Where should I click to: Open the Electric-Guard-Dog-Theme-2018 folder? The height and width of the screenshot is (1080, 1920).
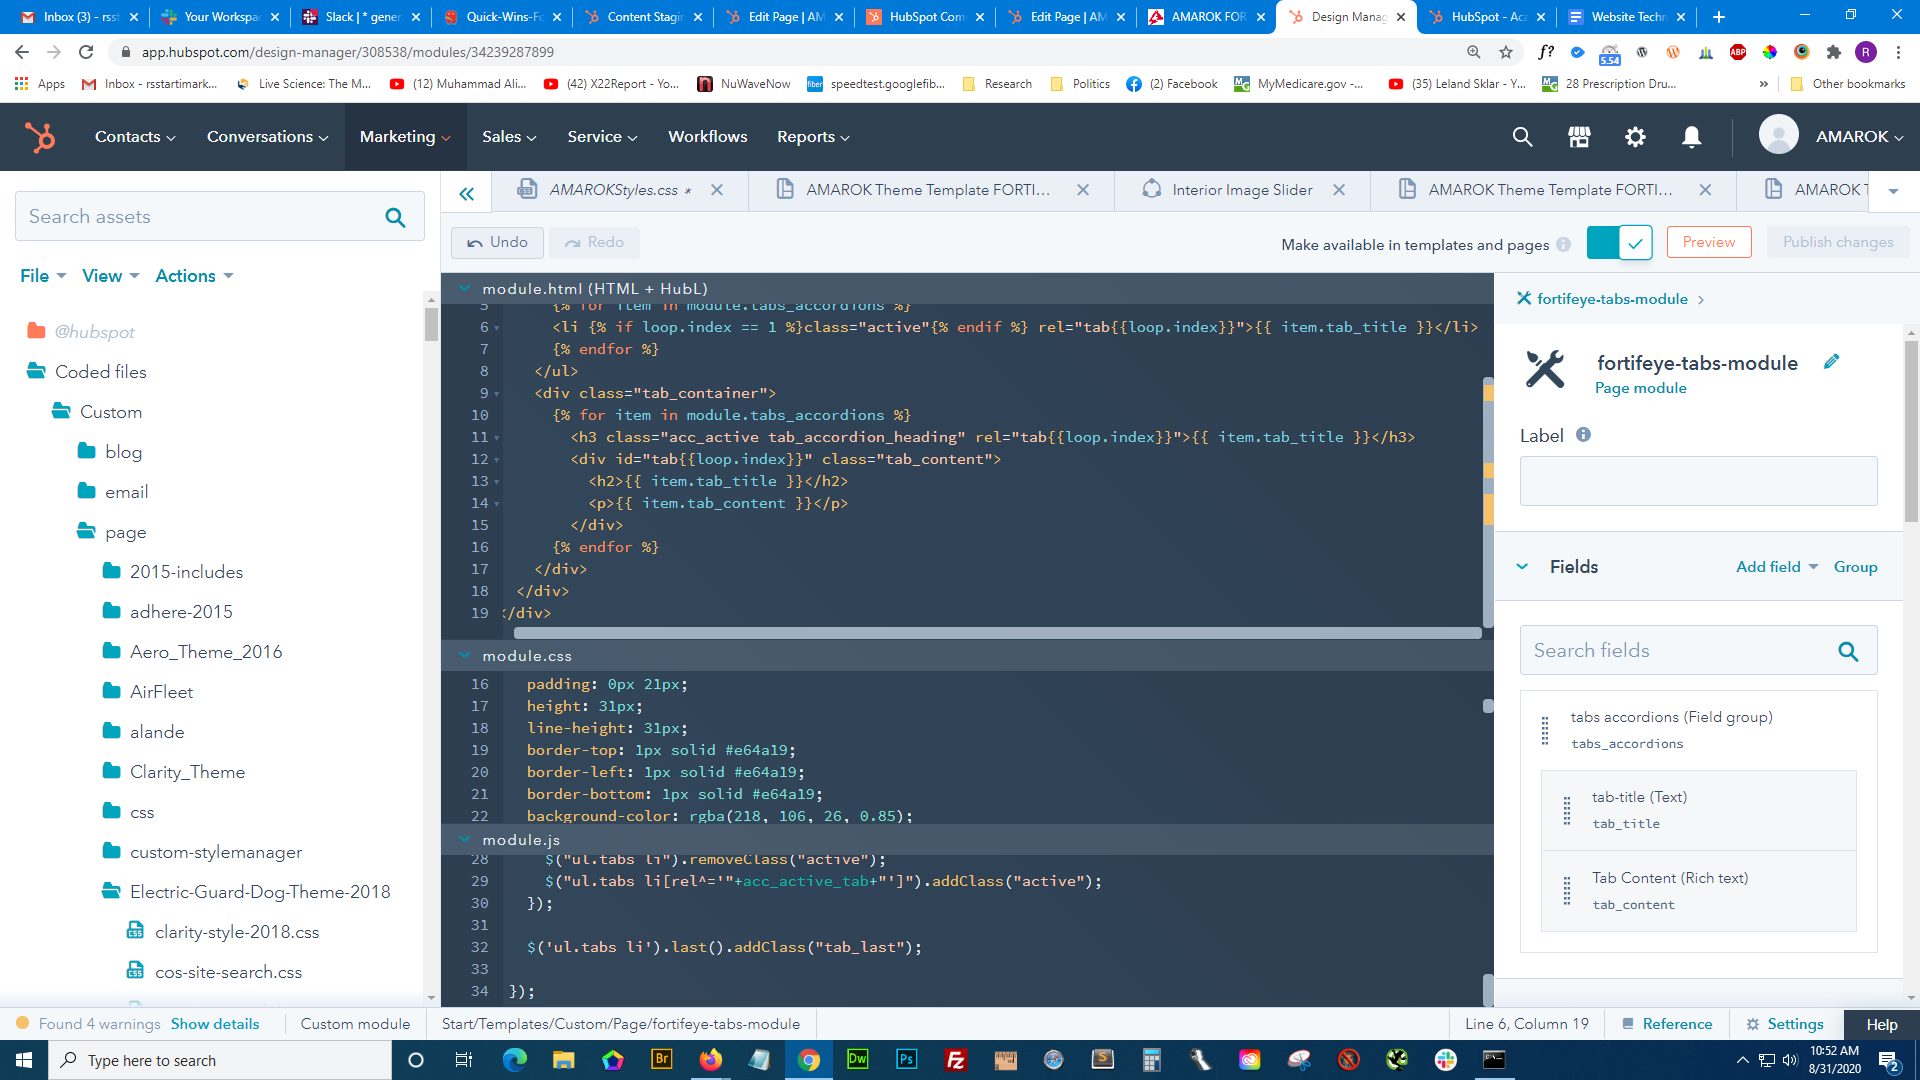click(259, 892)
